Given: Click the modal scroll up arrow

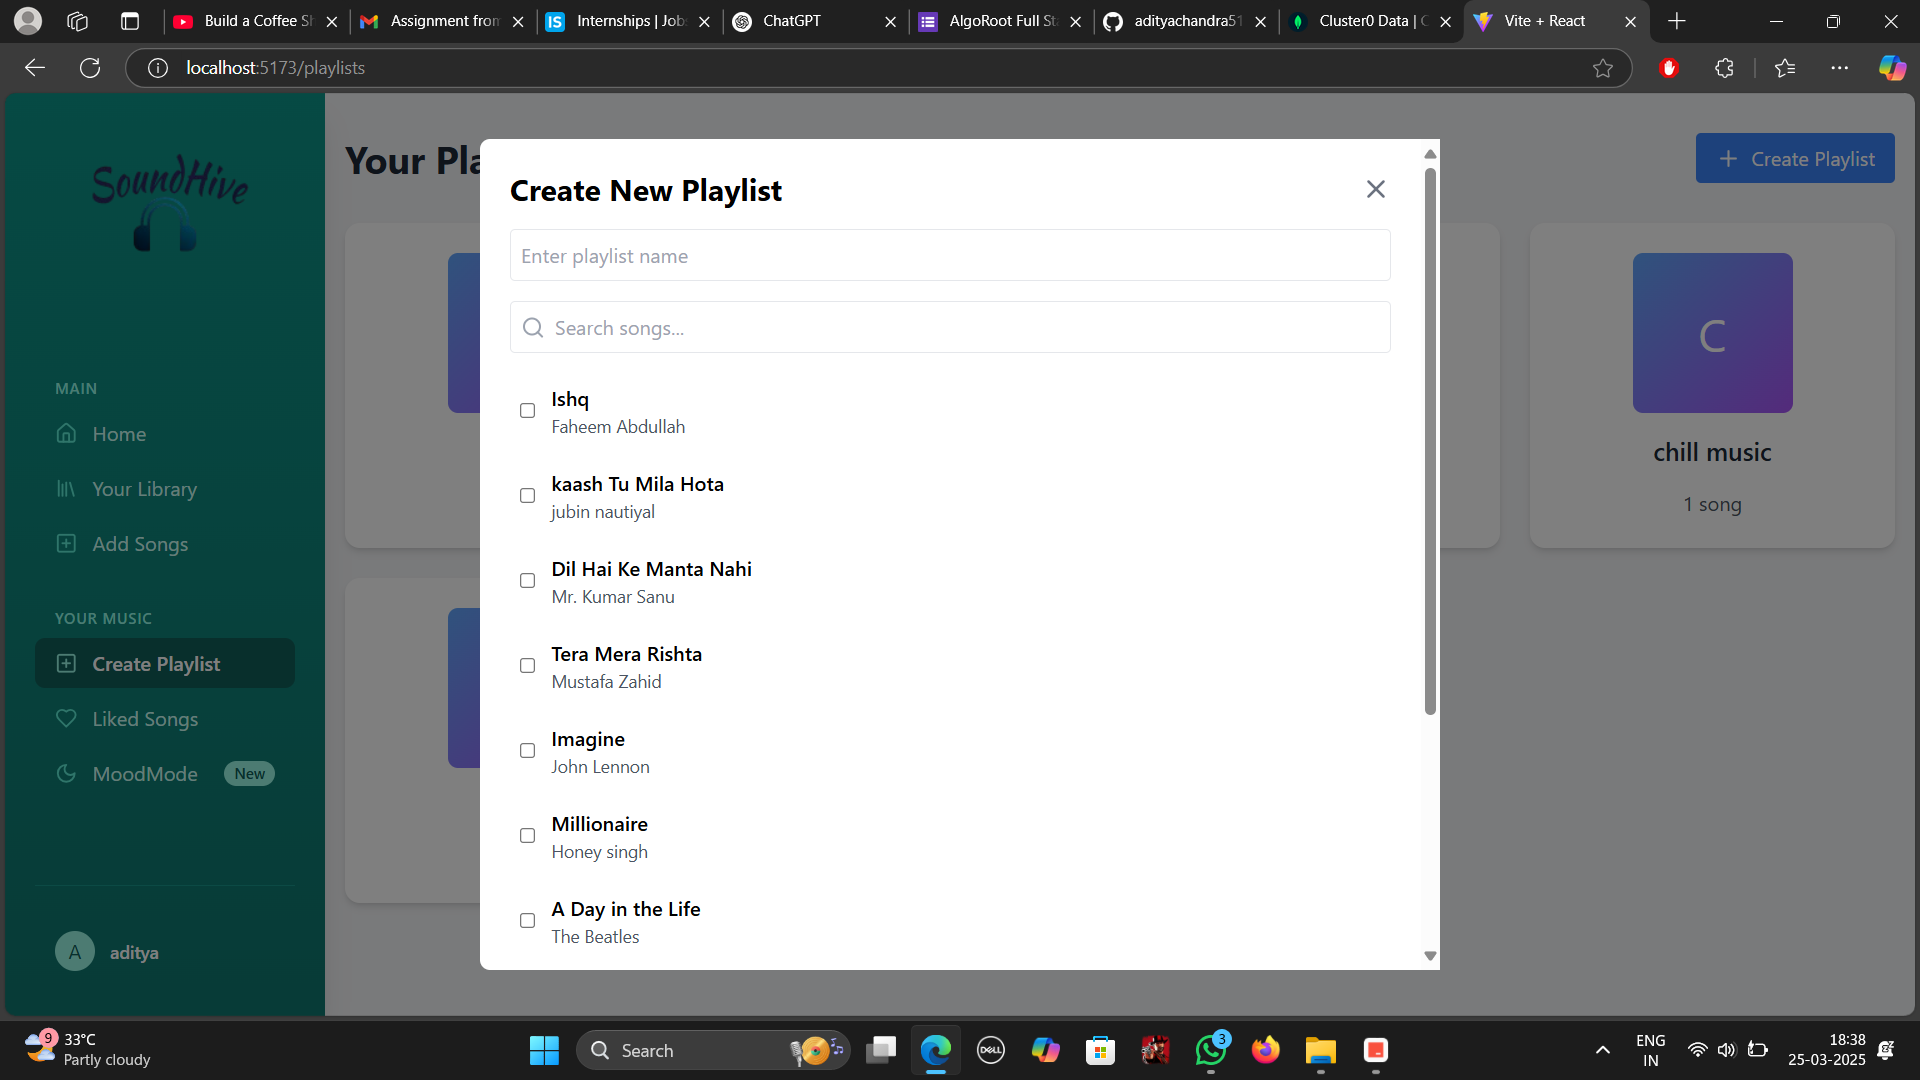Looking at the screenshot, I should pos(1430,154).
